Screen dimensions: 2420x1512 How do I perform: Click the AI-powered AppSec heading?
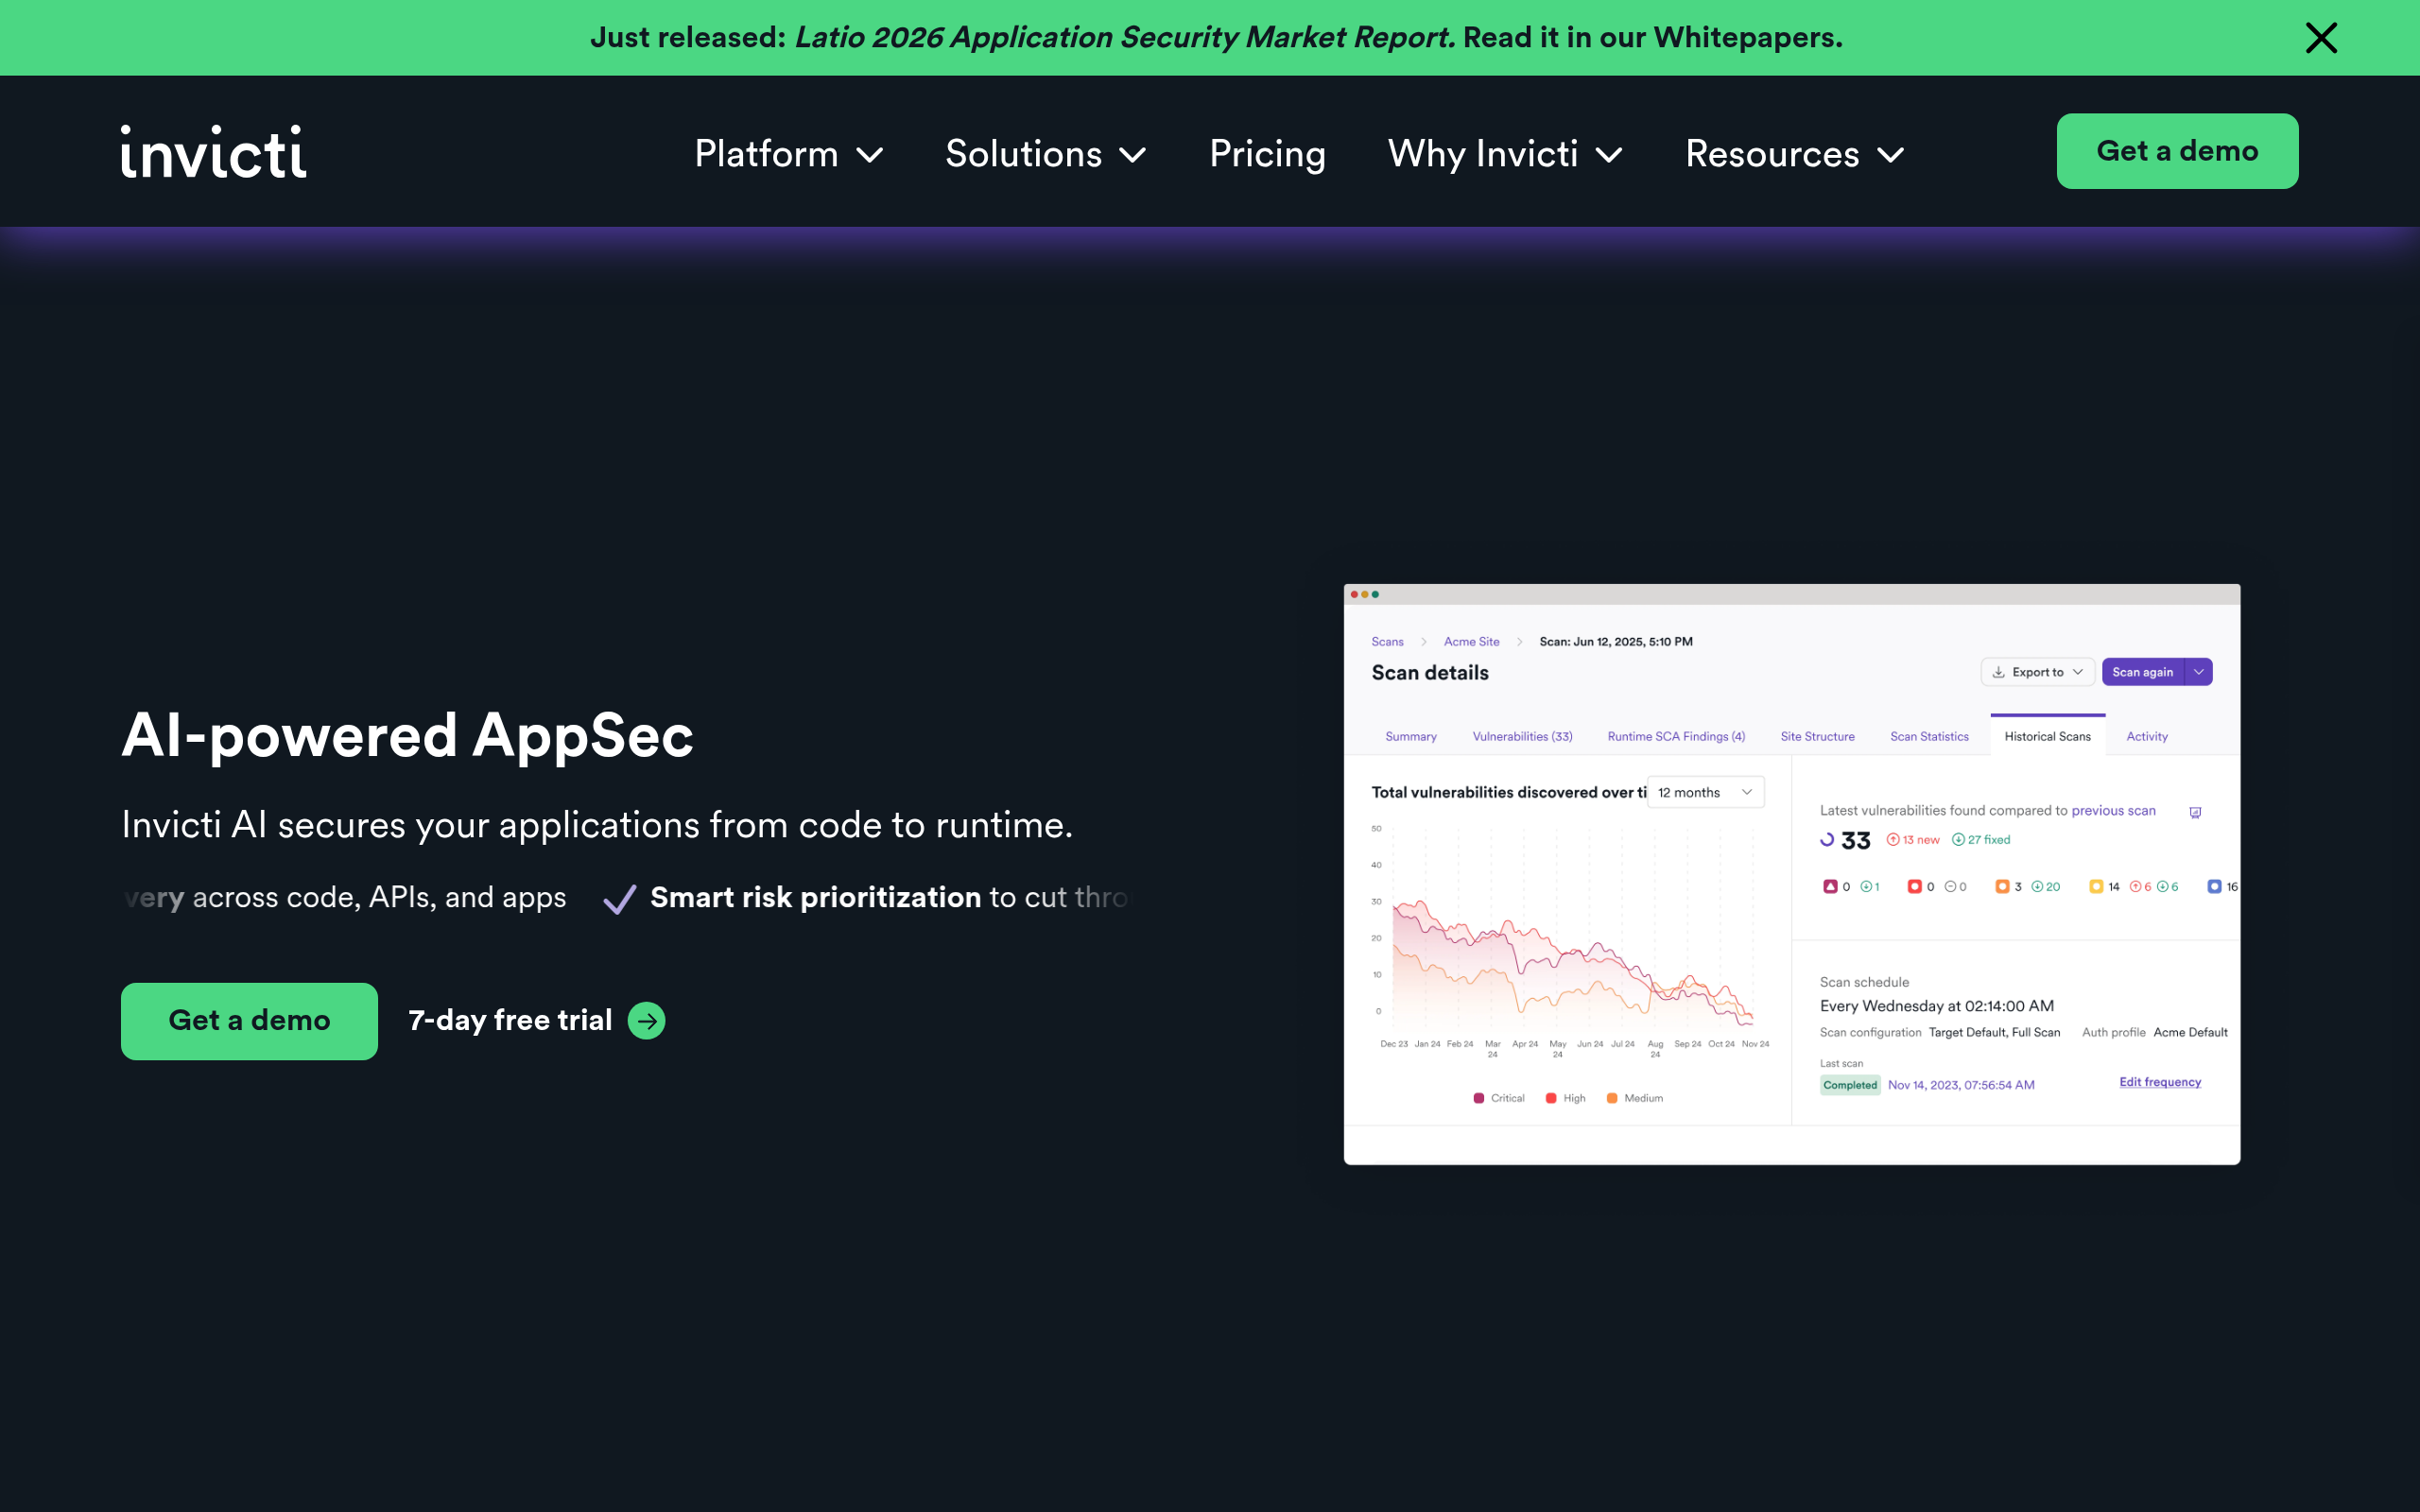click(407, 736)
